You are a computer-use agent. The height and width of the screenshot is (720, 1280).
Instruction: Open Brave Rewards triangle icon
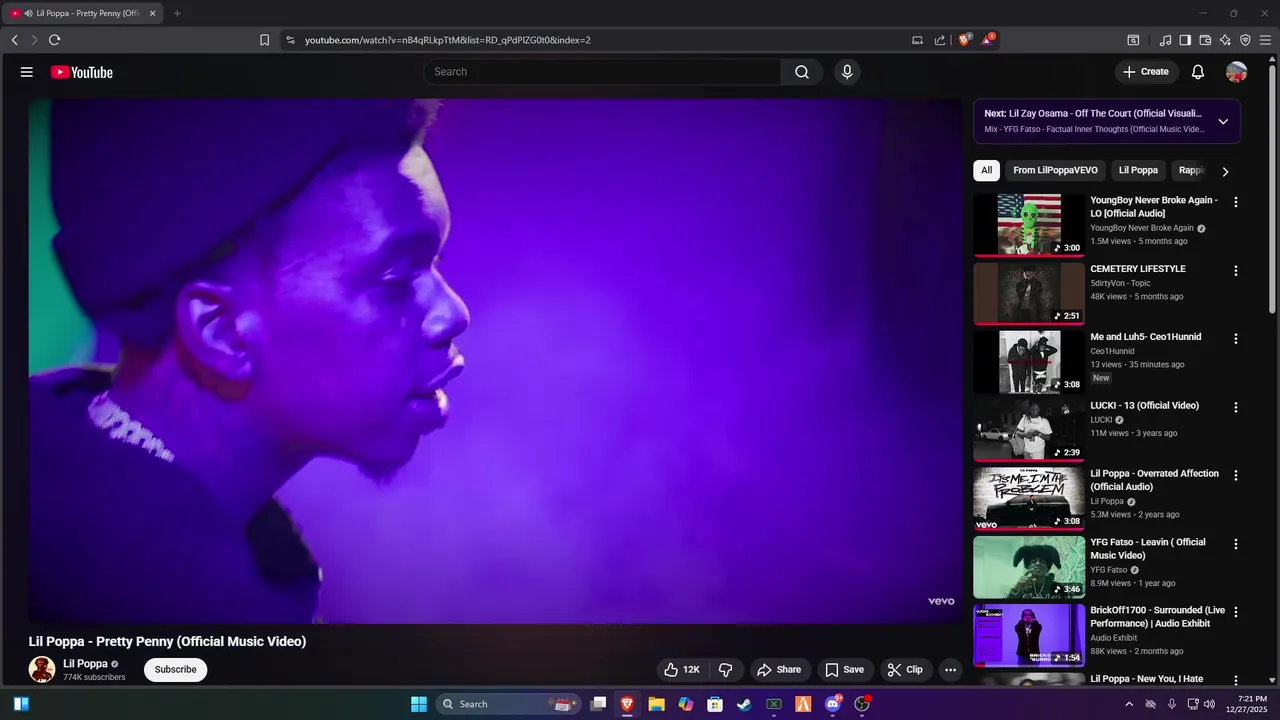point(988,40)
